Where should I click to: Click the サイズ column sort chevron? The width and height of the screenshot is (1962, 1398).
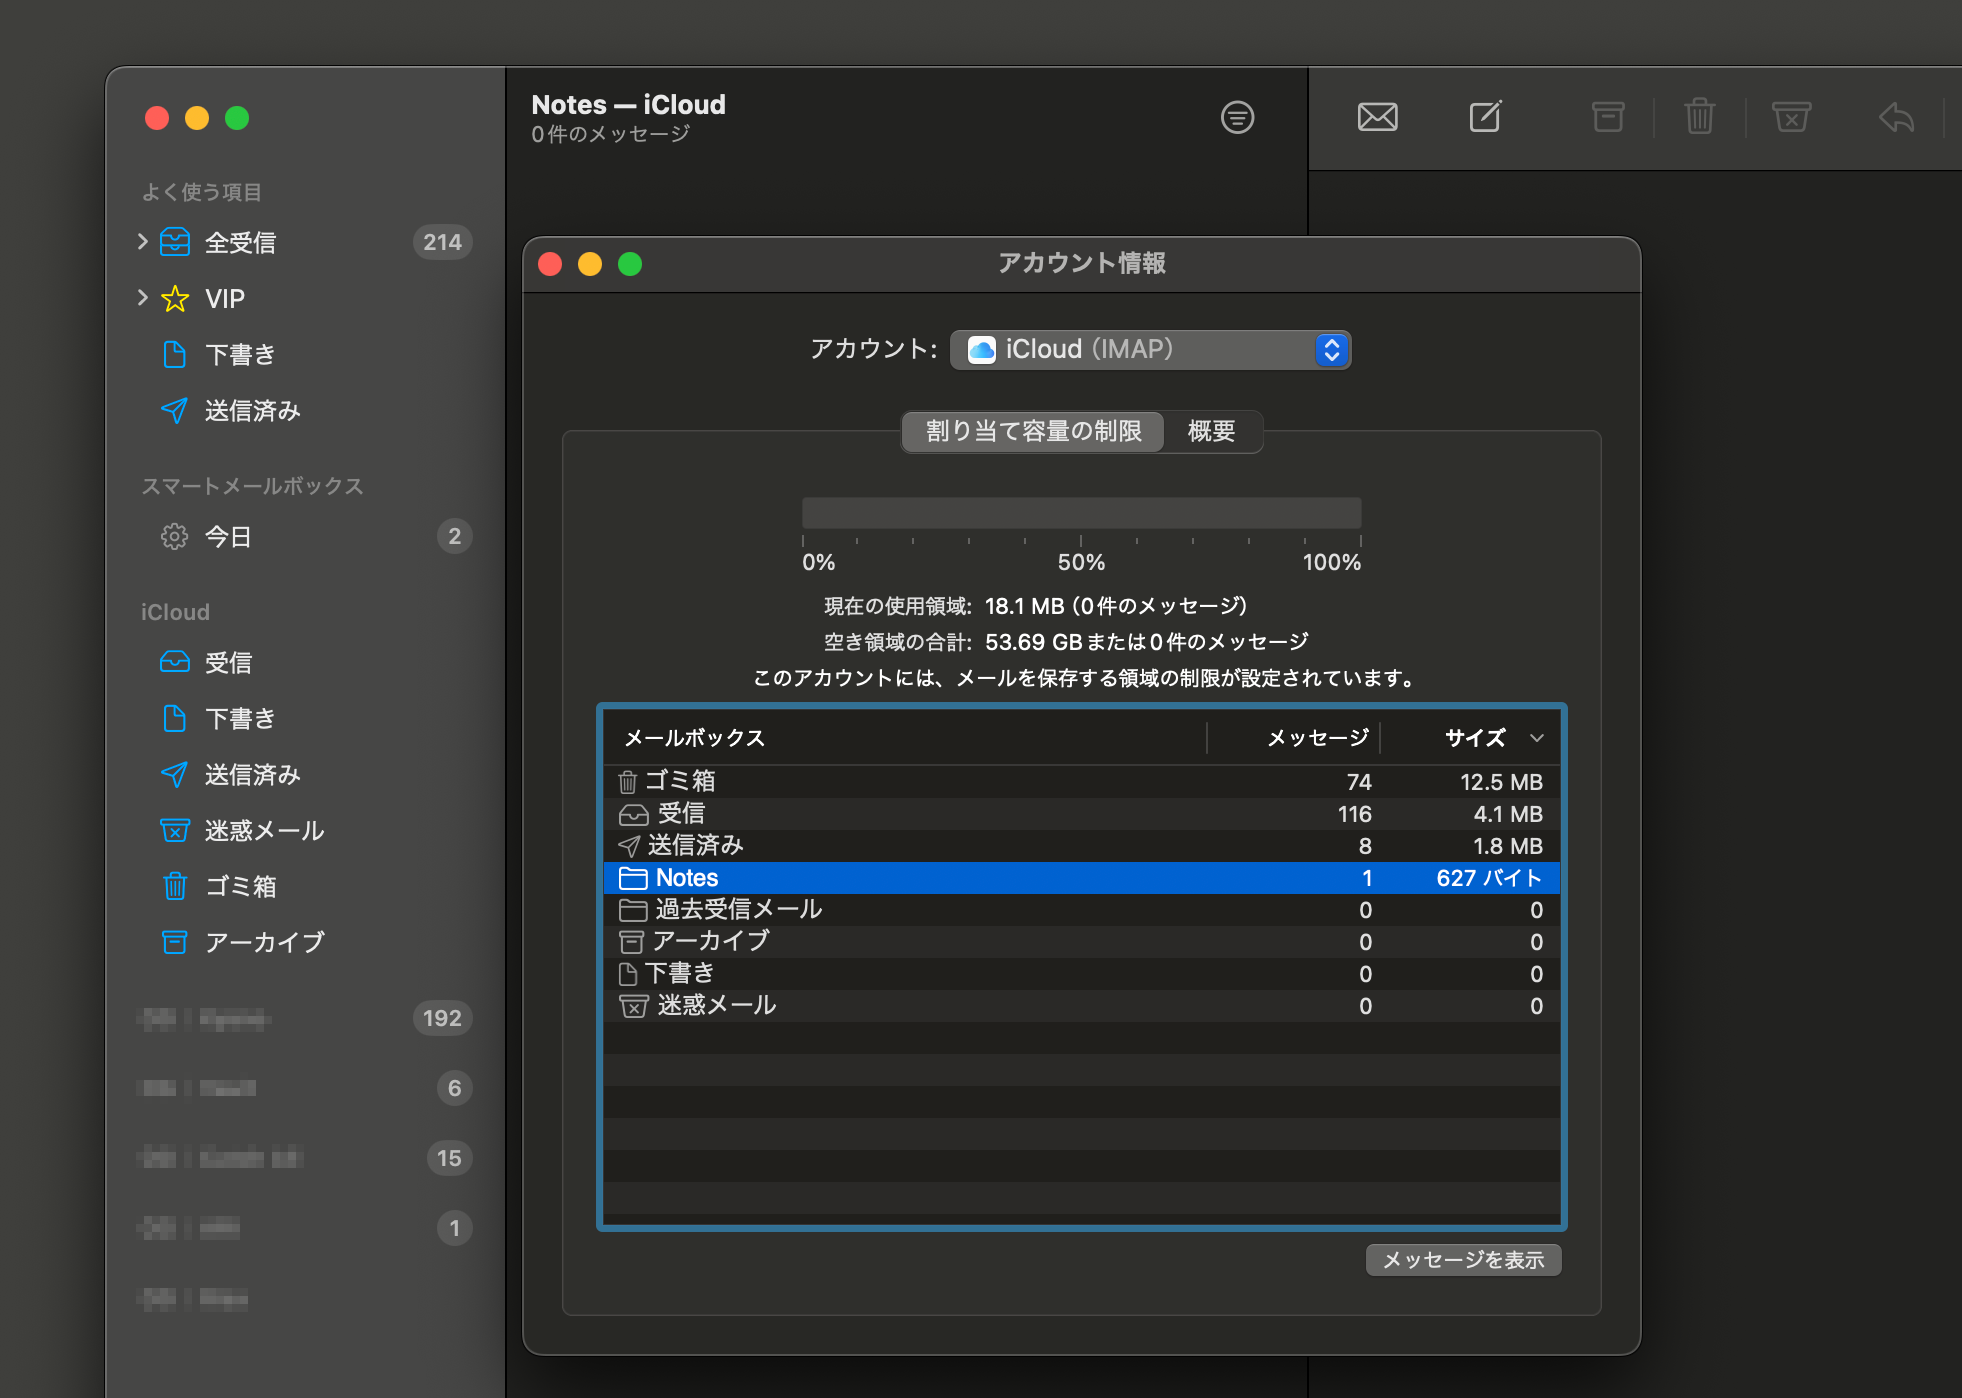pos(1537,738)
